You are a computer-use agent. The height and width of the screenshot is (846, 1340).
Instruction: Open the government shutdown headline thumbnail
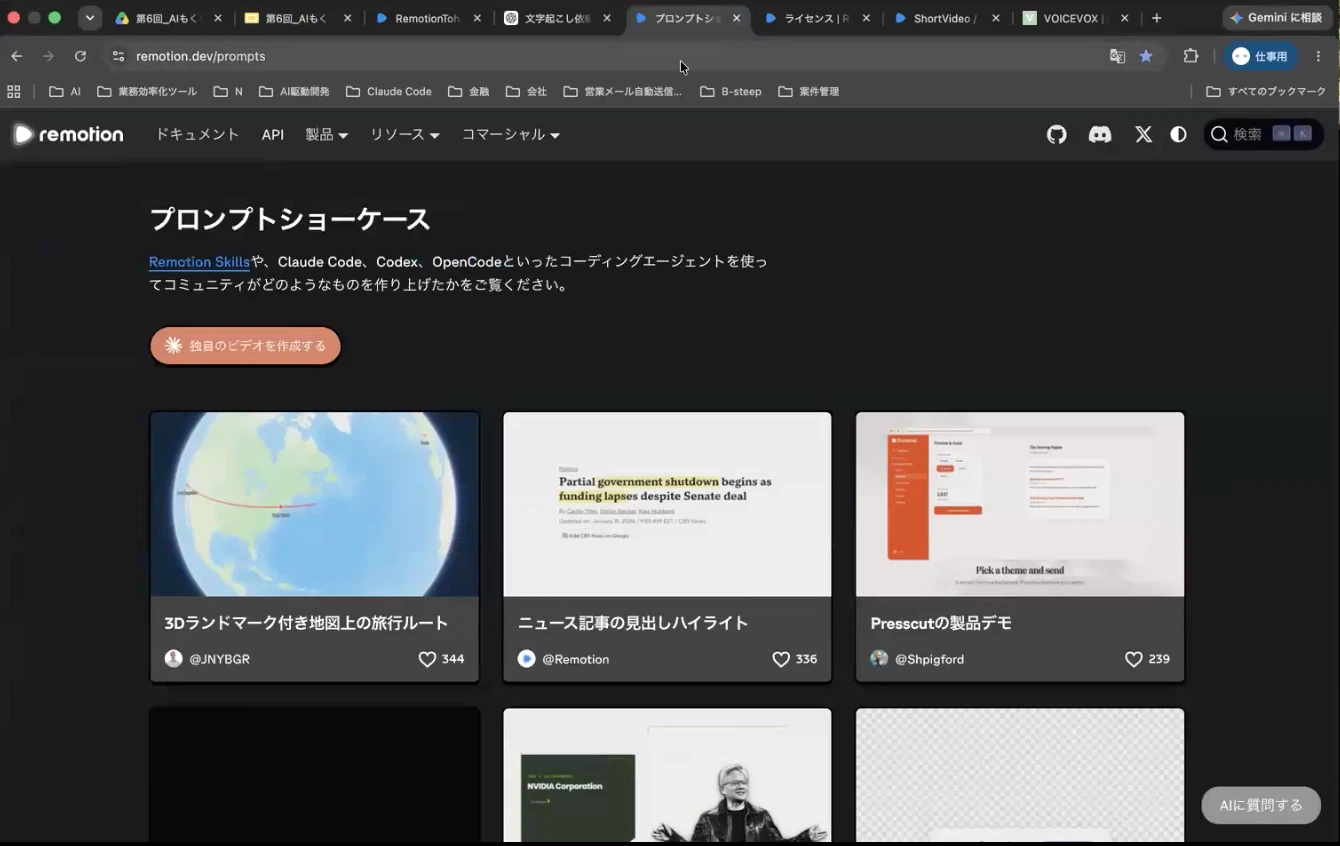point(667,504)
